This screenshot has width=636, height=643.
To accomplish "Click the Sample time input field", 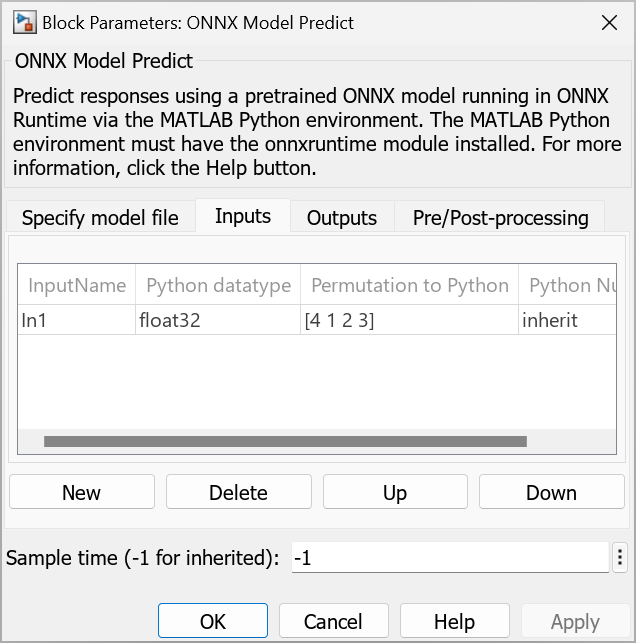I will coord(449,558).
